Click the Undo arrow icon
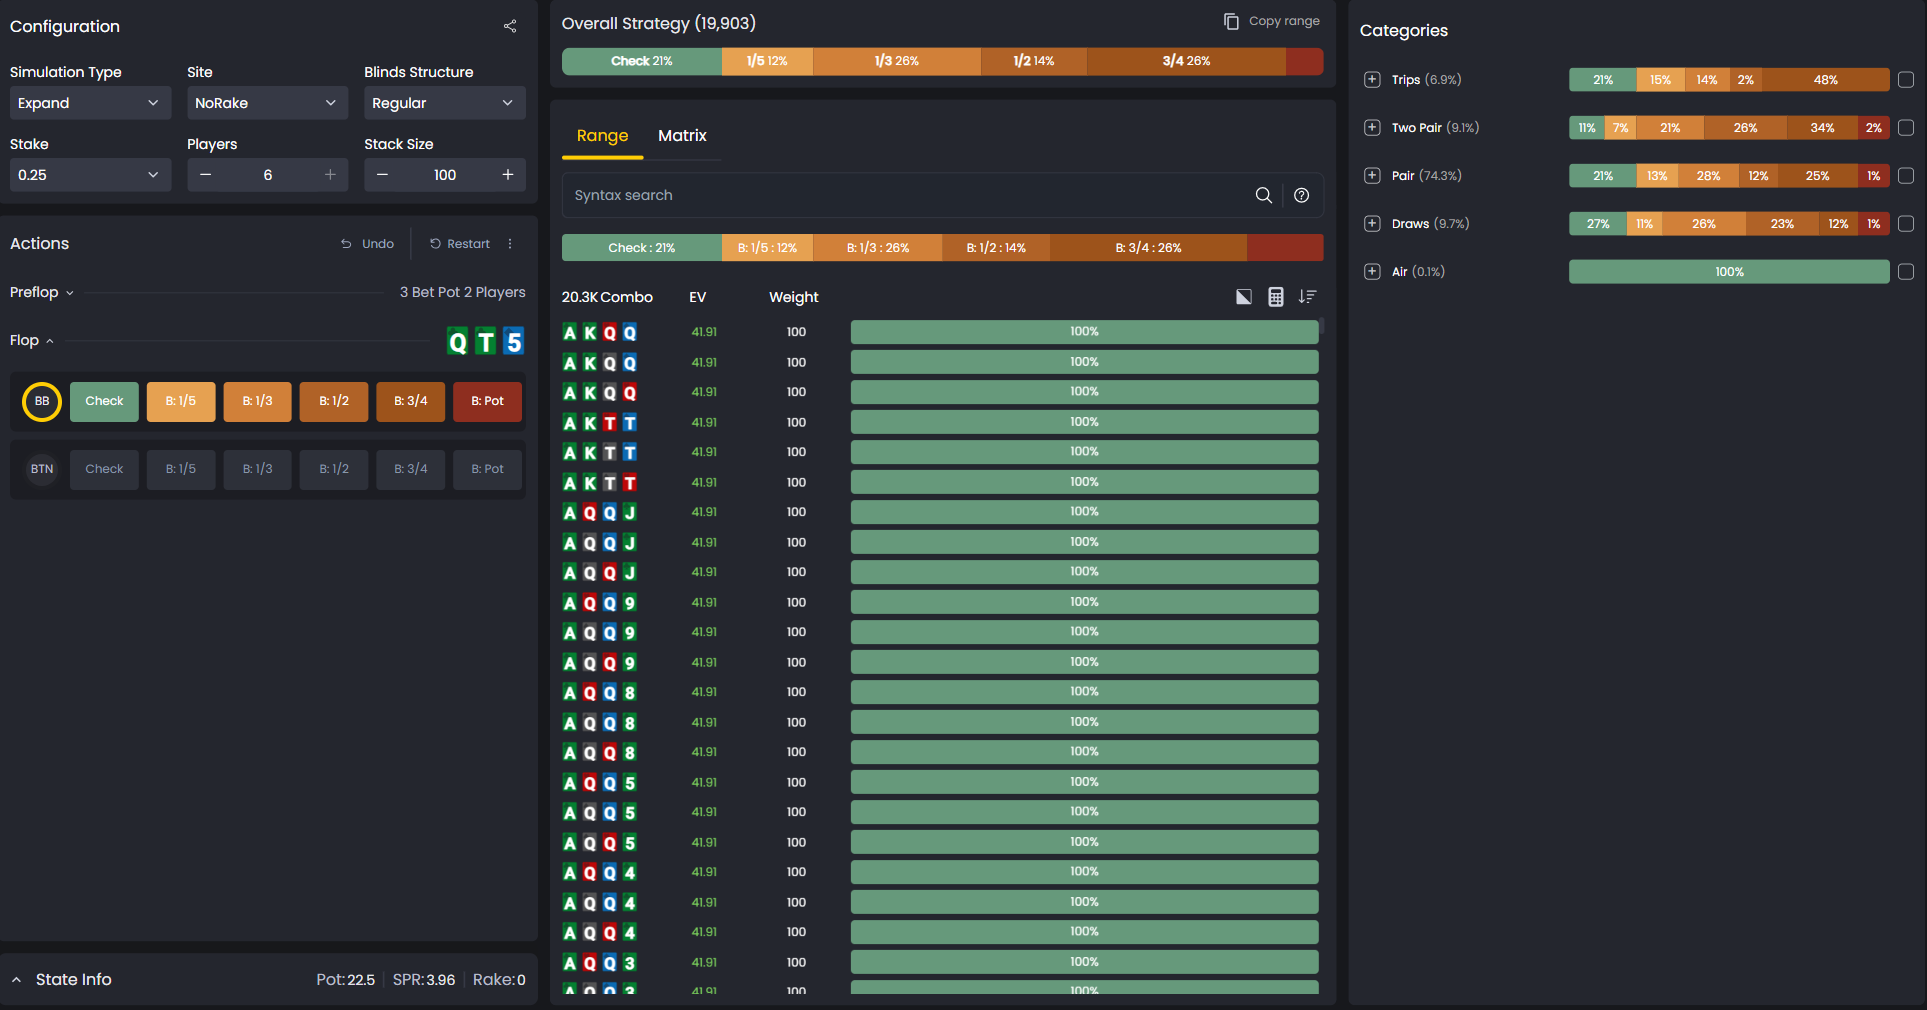Screen dimensions: 1927x1010 pyautogui.click(x=346, y=244)
